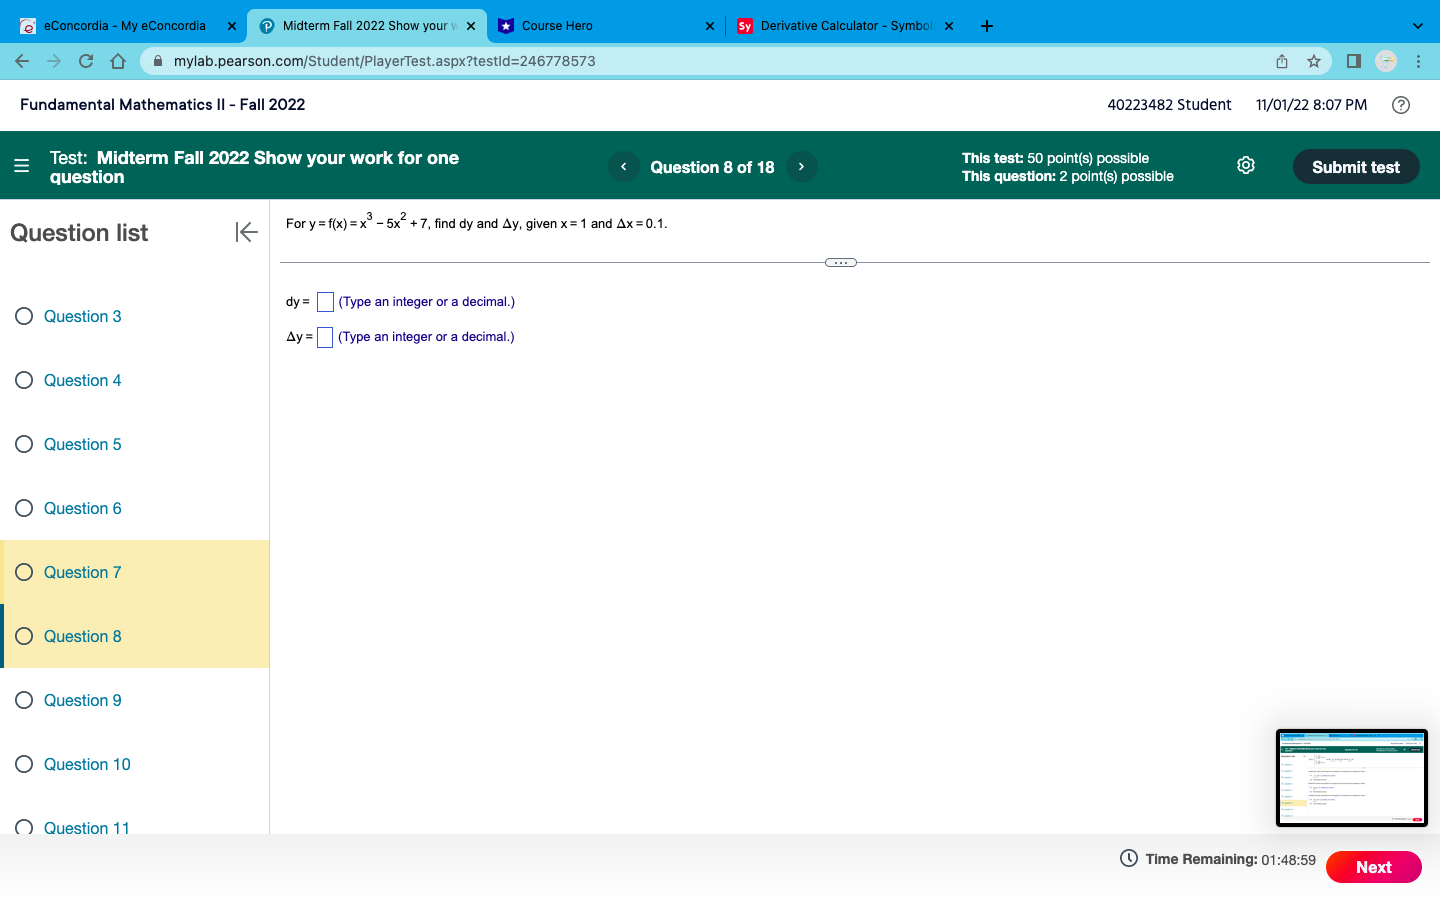Expand the tab search chevron
This screenshot has width=1440, height=900.
click(x=1417, y=26)
